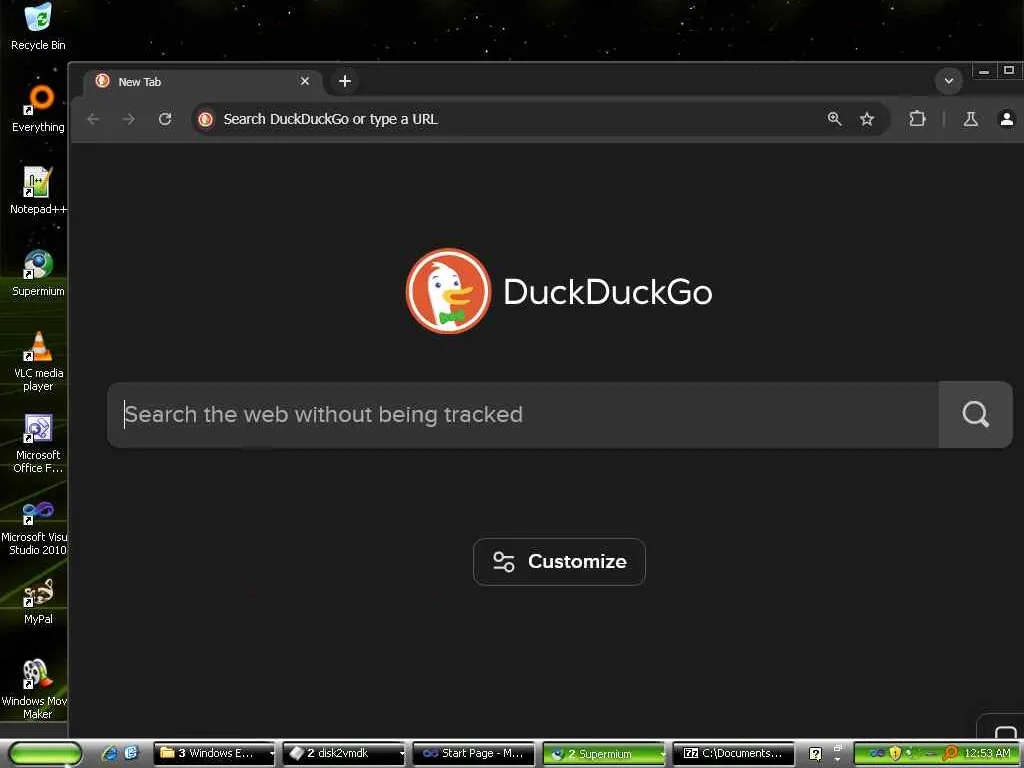Select the Notepad++ desktop shortcut
This screenshot has height=768, width=1024.
38,190
